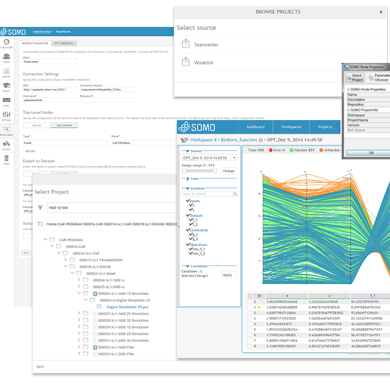This screenshot has width=390, height=390.
Task: Click the green icon on 1600 Files row
Action: point(95,347)
